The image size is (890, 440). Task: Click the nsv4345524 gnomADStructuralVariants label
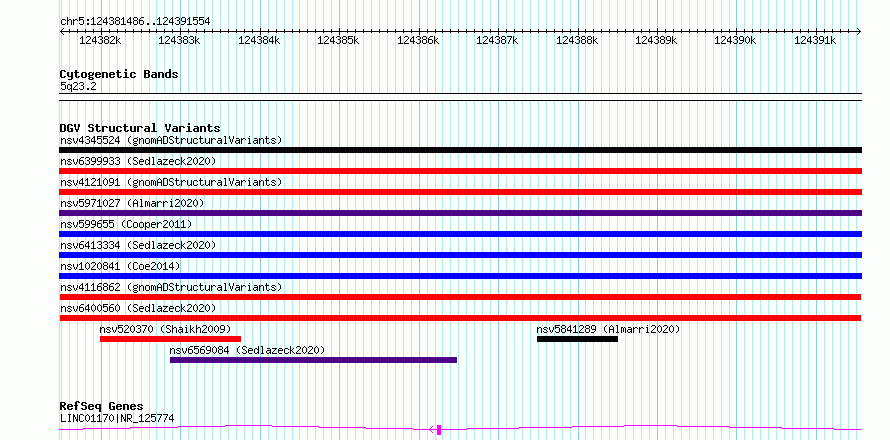click(x=171, y=140)
